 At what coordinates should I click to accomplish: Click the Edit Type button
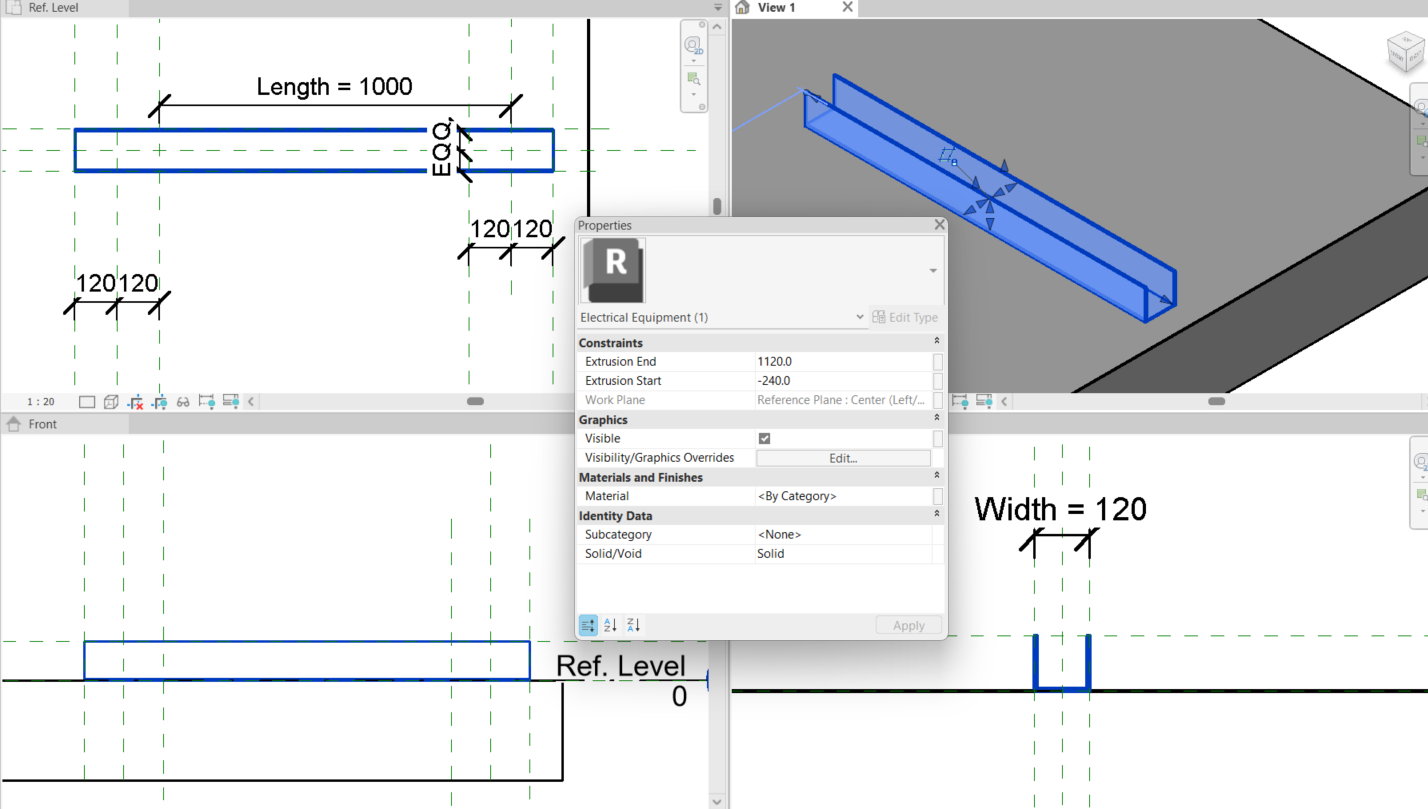[x=905, y=317]
